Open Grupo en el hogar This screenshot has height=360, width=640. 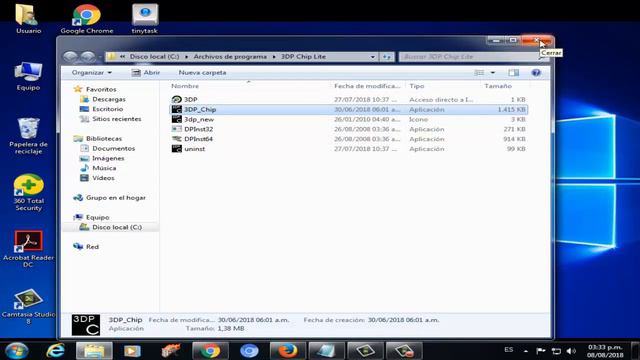[116, 198]
